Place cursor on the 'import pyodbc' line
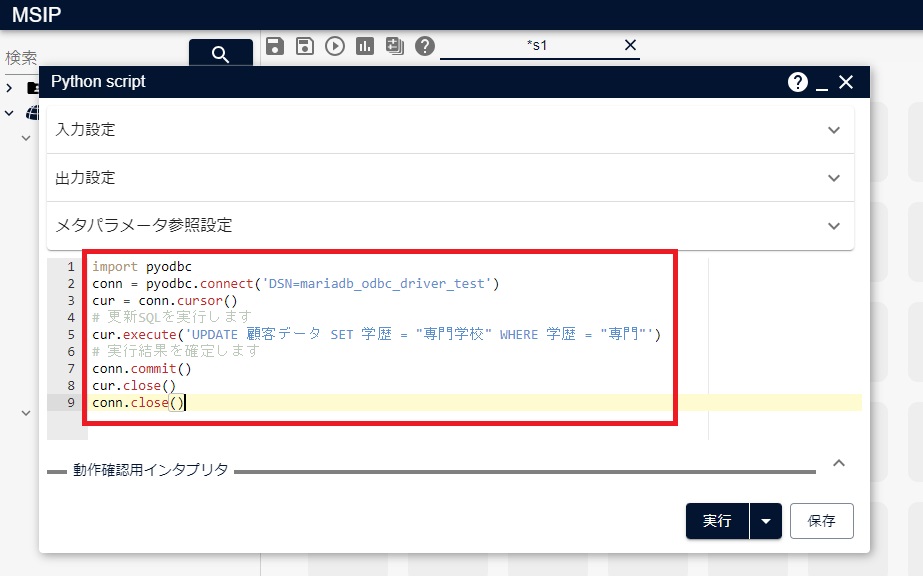Screen dimensions: 923x576 [142, 267]
